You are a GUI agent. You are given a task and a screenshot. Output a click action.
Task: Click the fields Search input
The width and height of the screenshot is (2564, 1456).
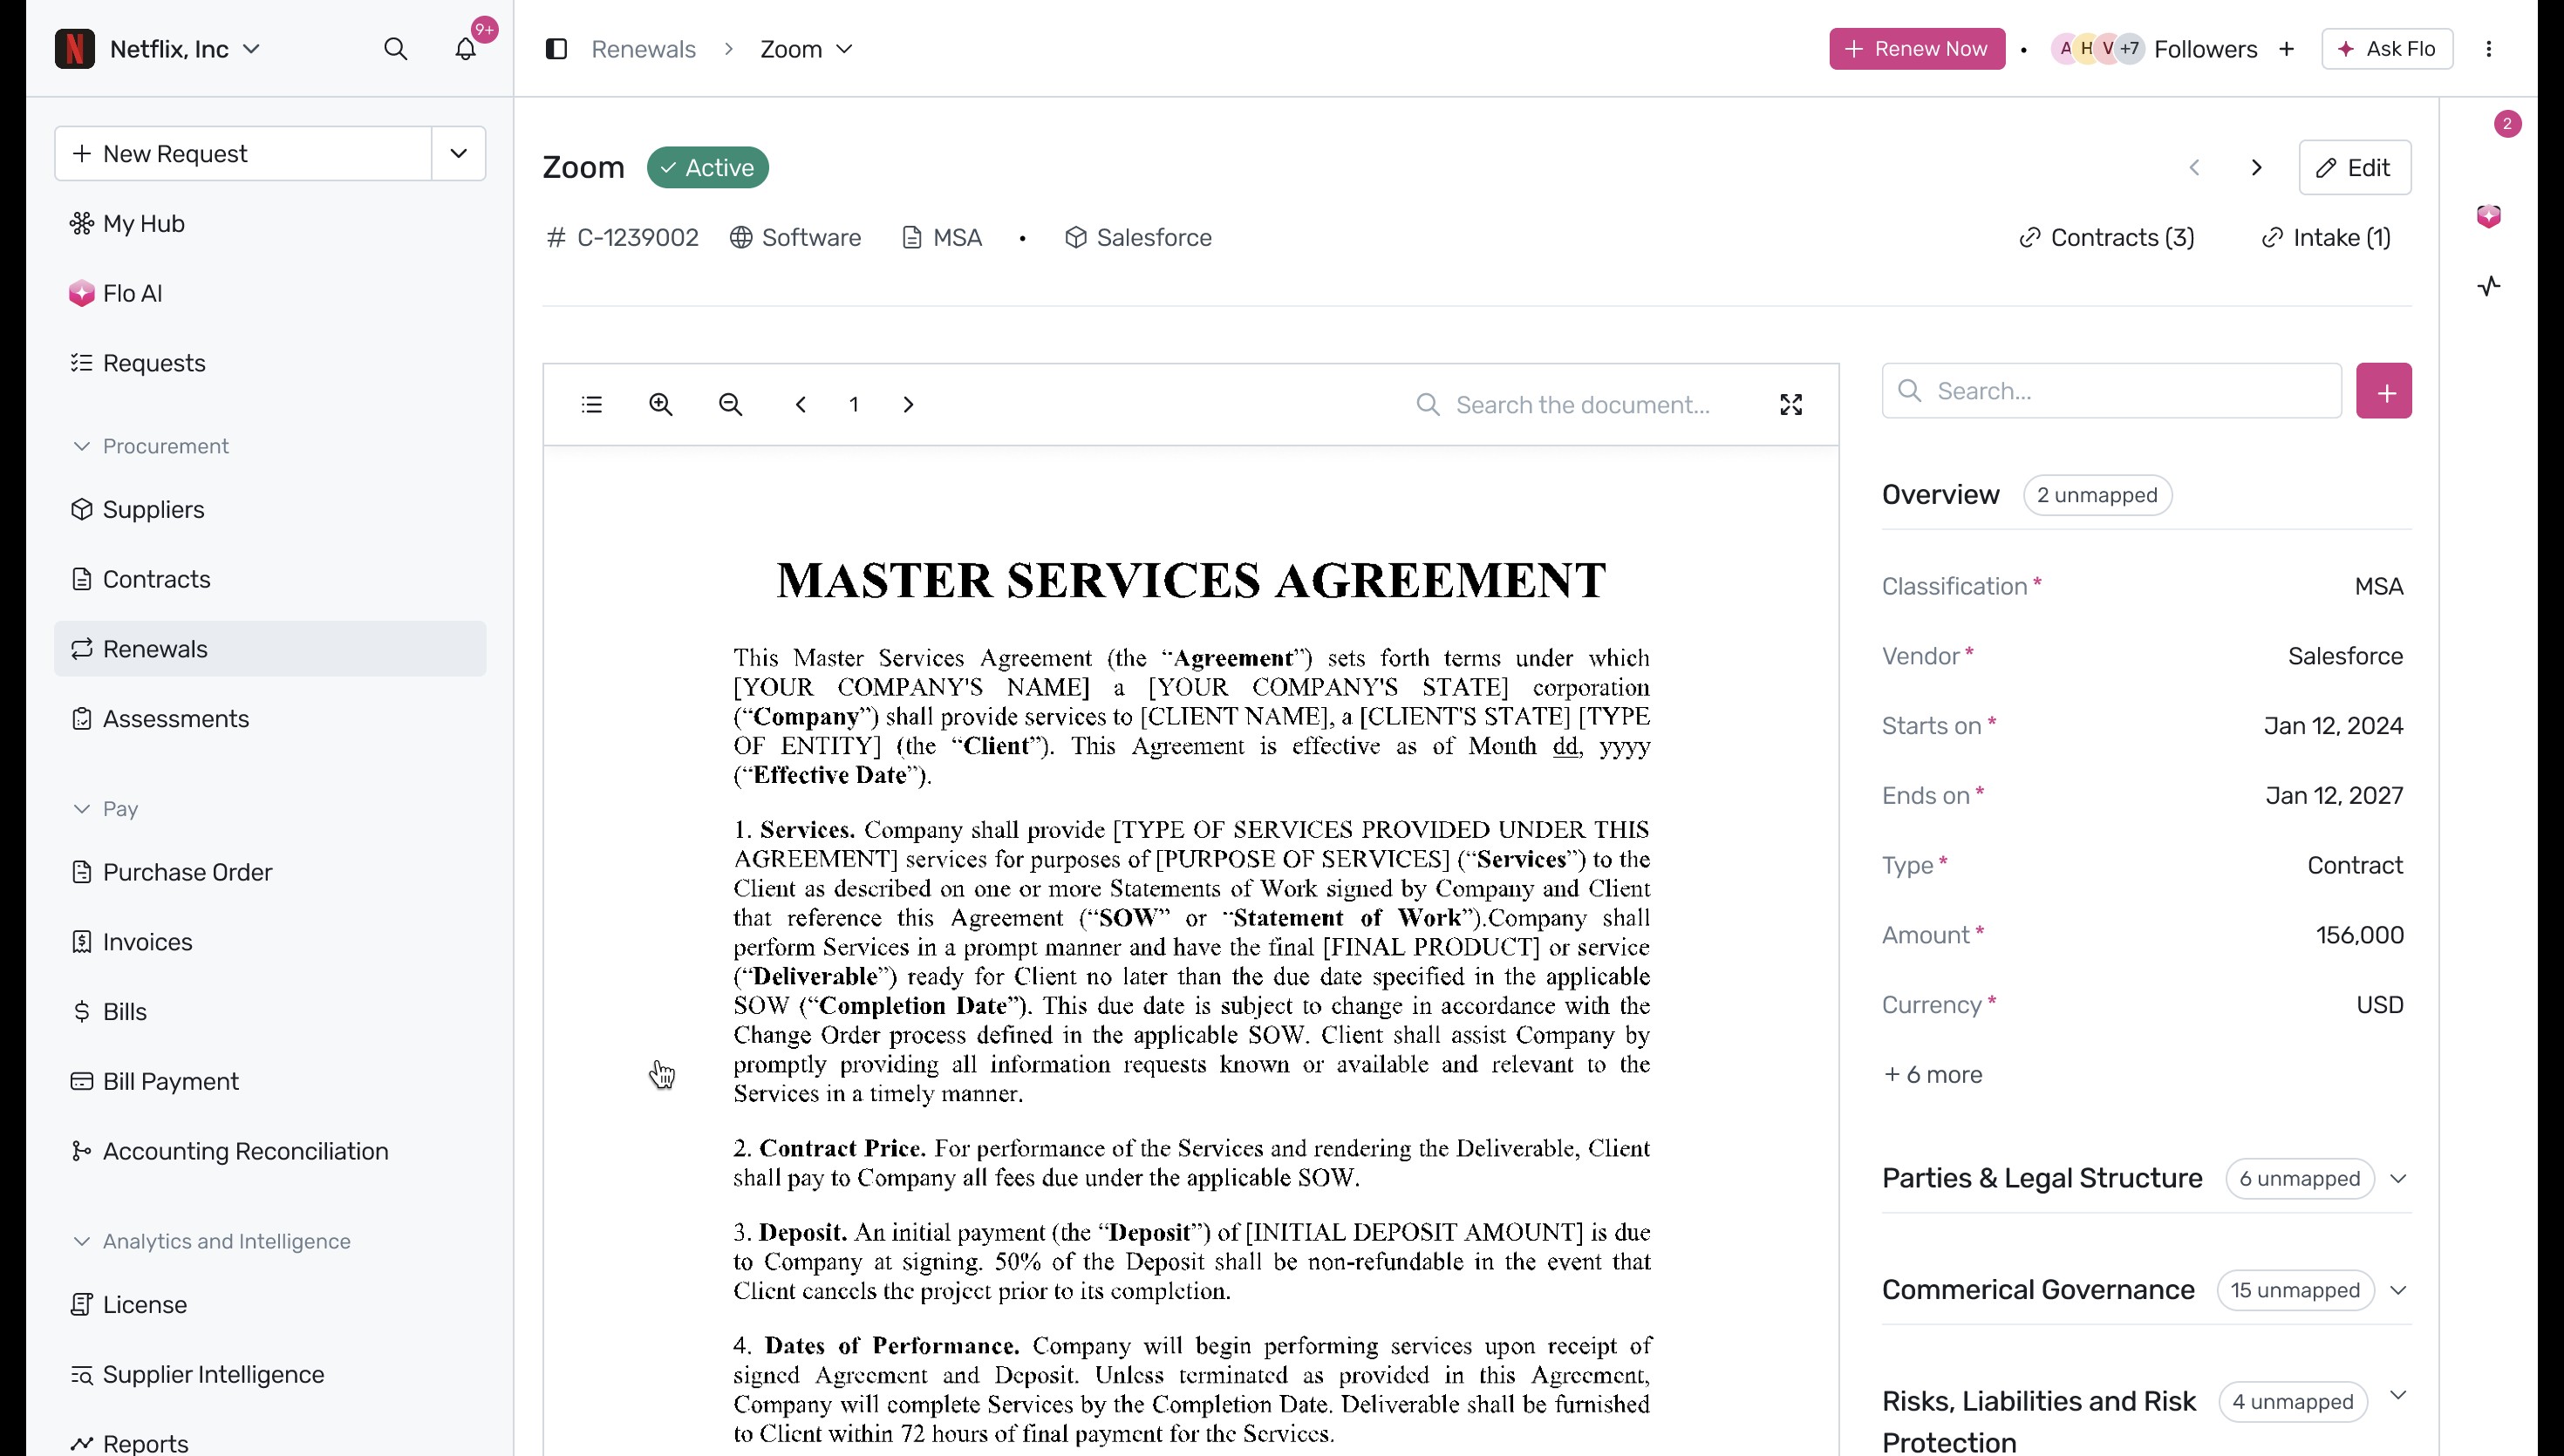point(2111,391)
